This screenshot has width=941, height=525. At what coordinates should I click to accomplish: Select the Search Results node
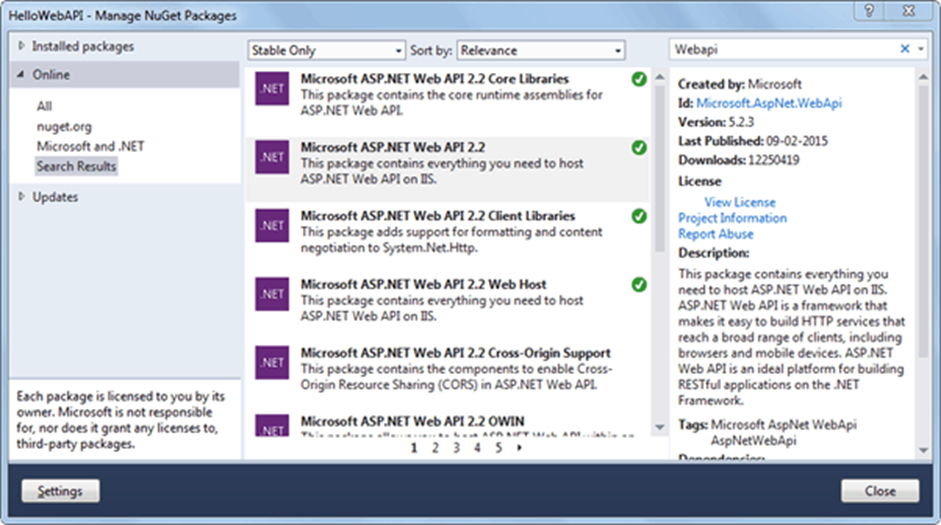76,166
